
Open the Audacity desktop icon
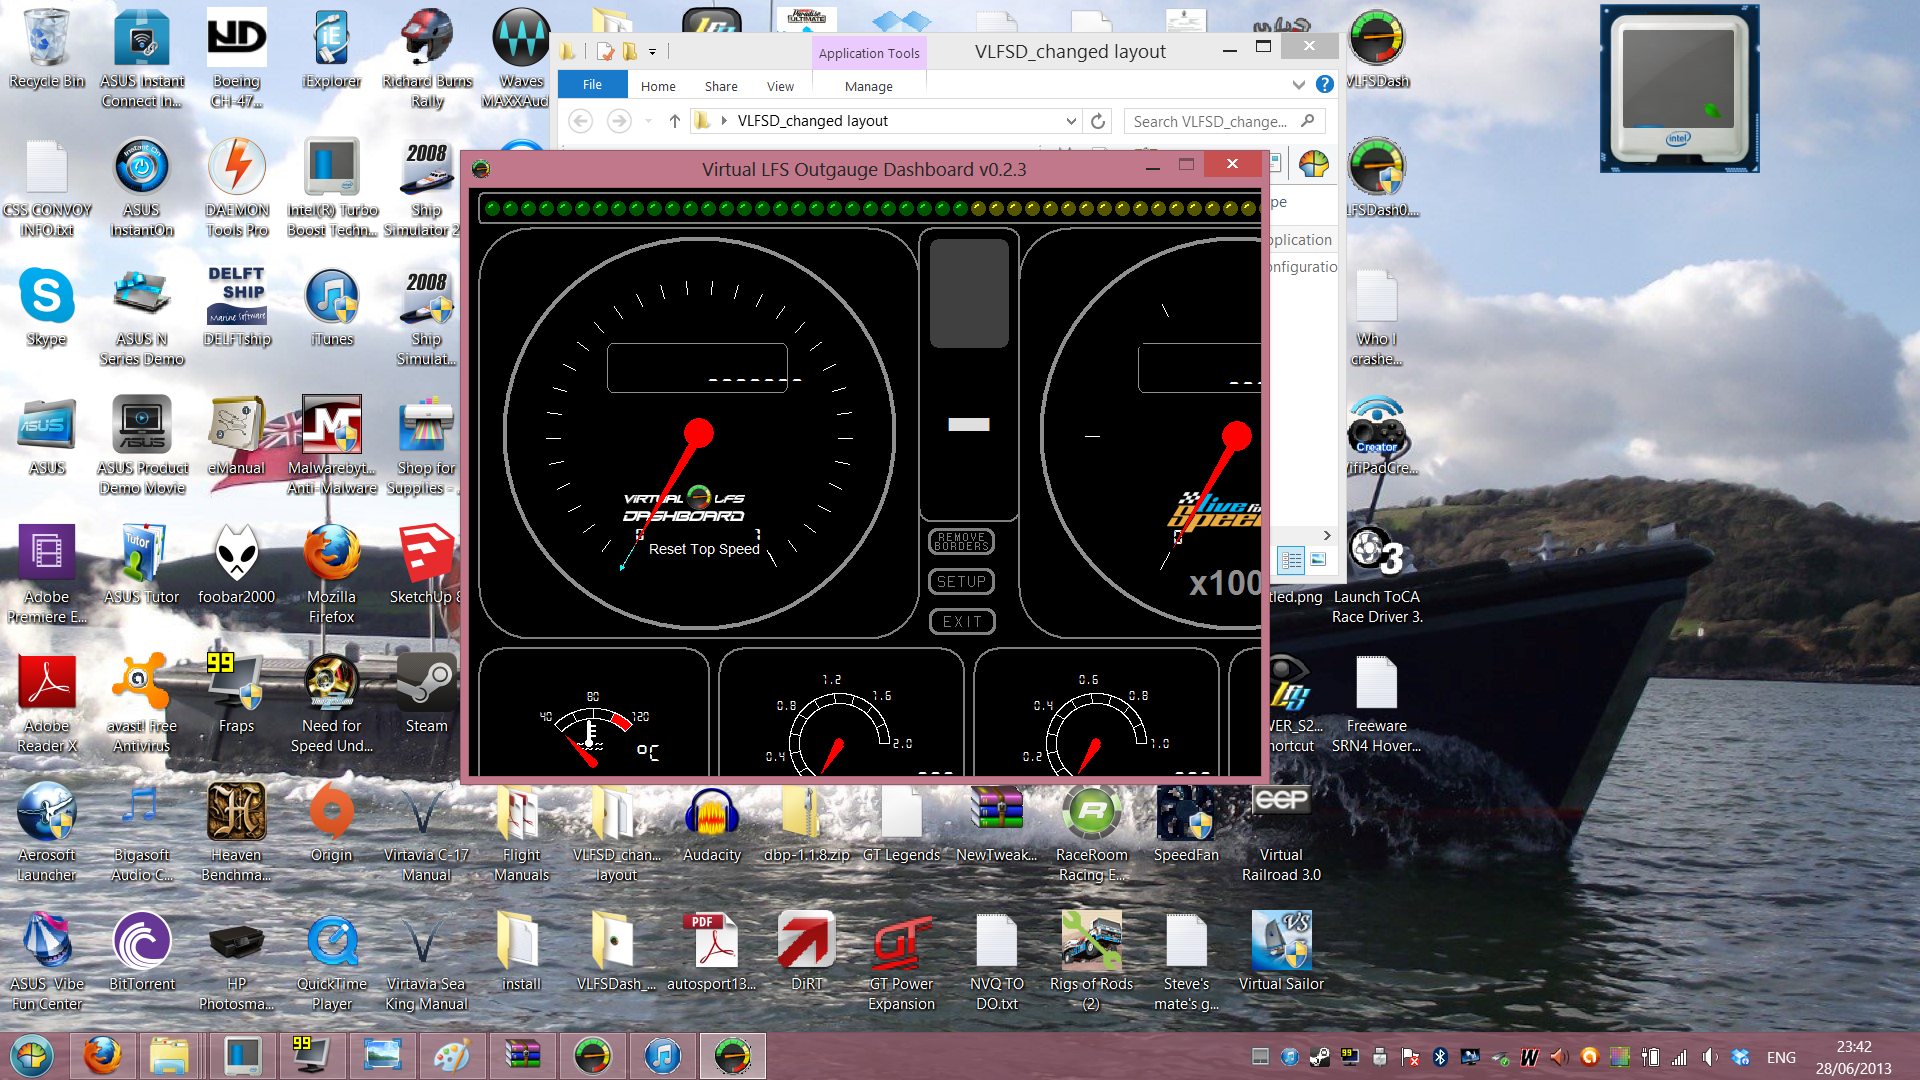(x=712, y=824)
